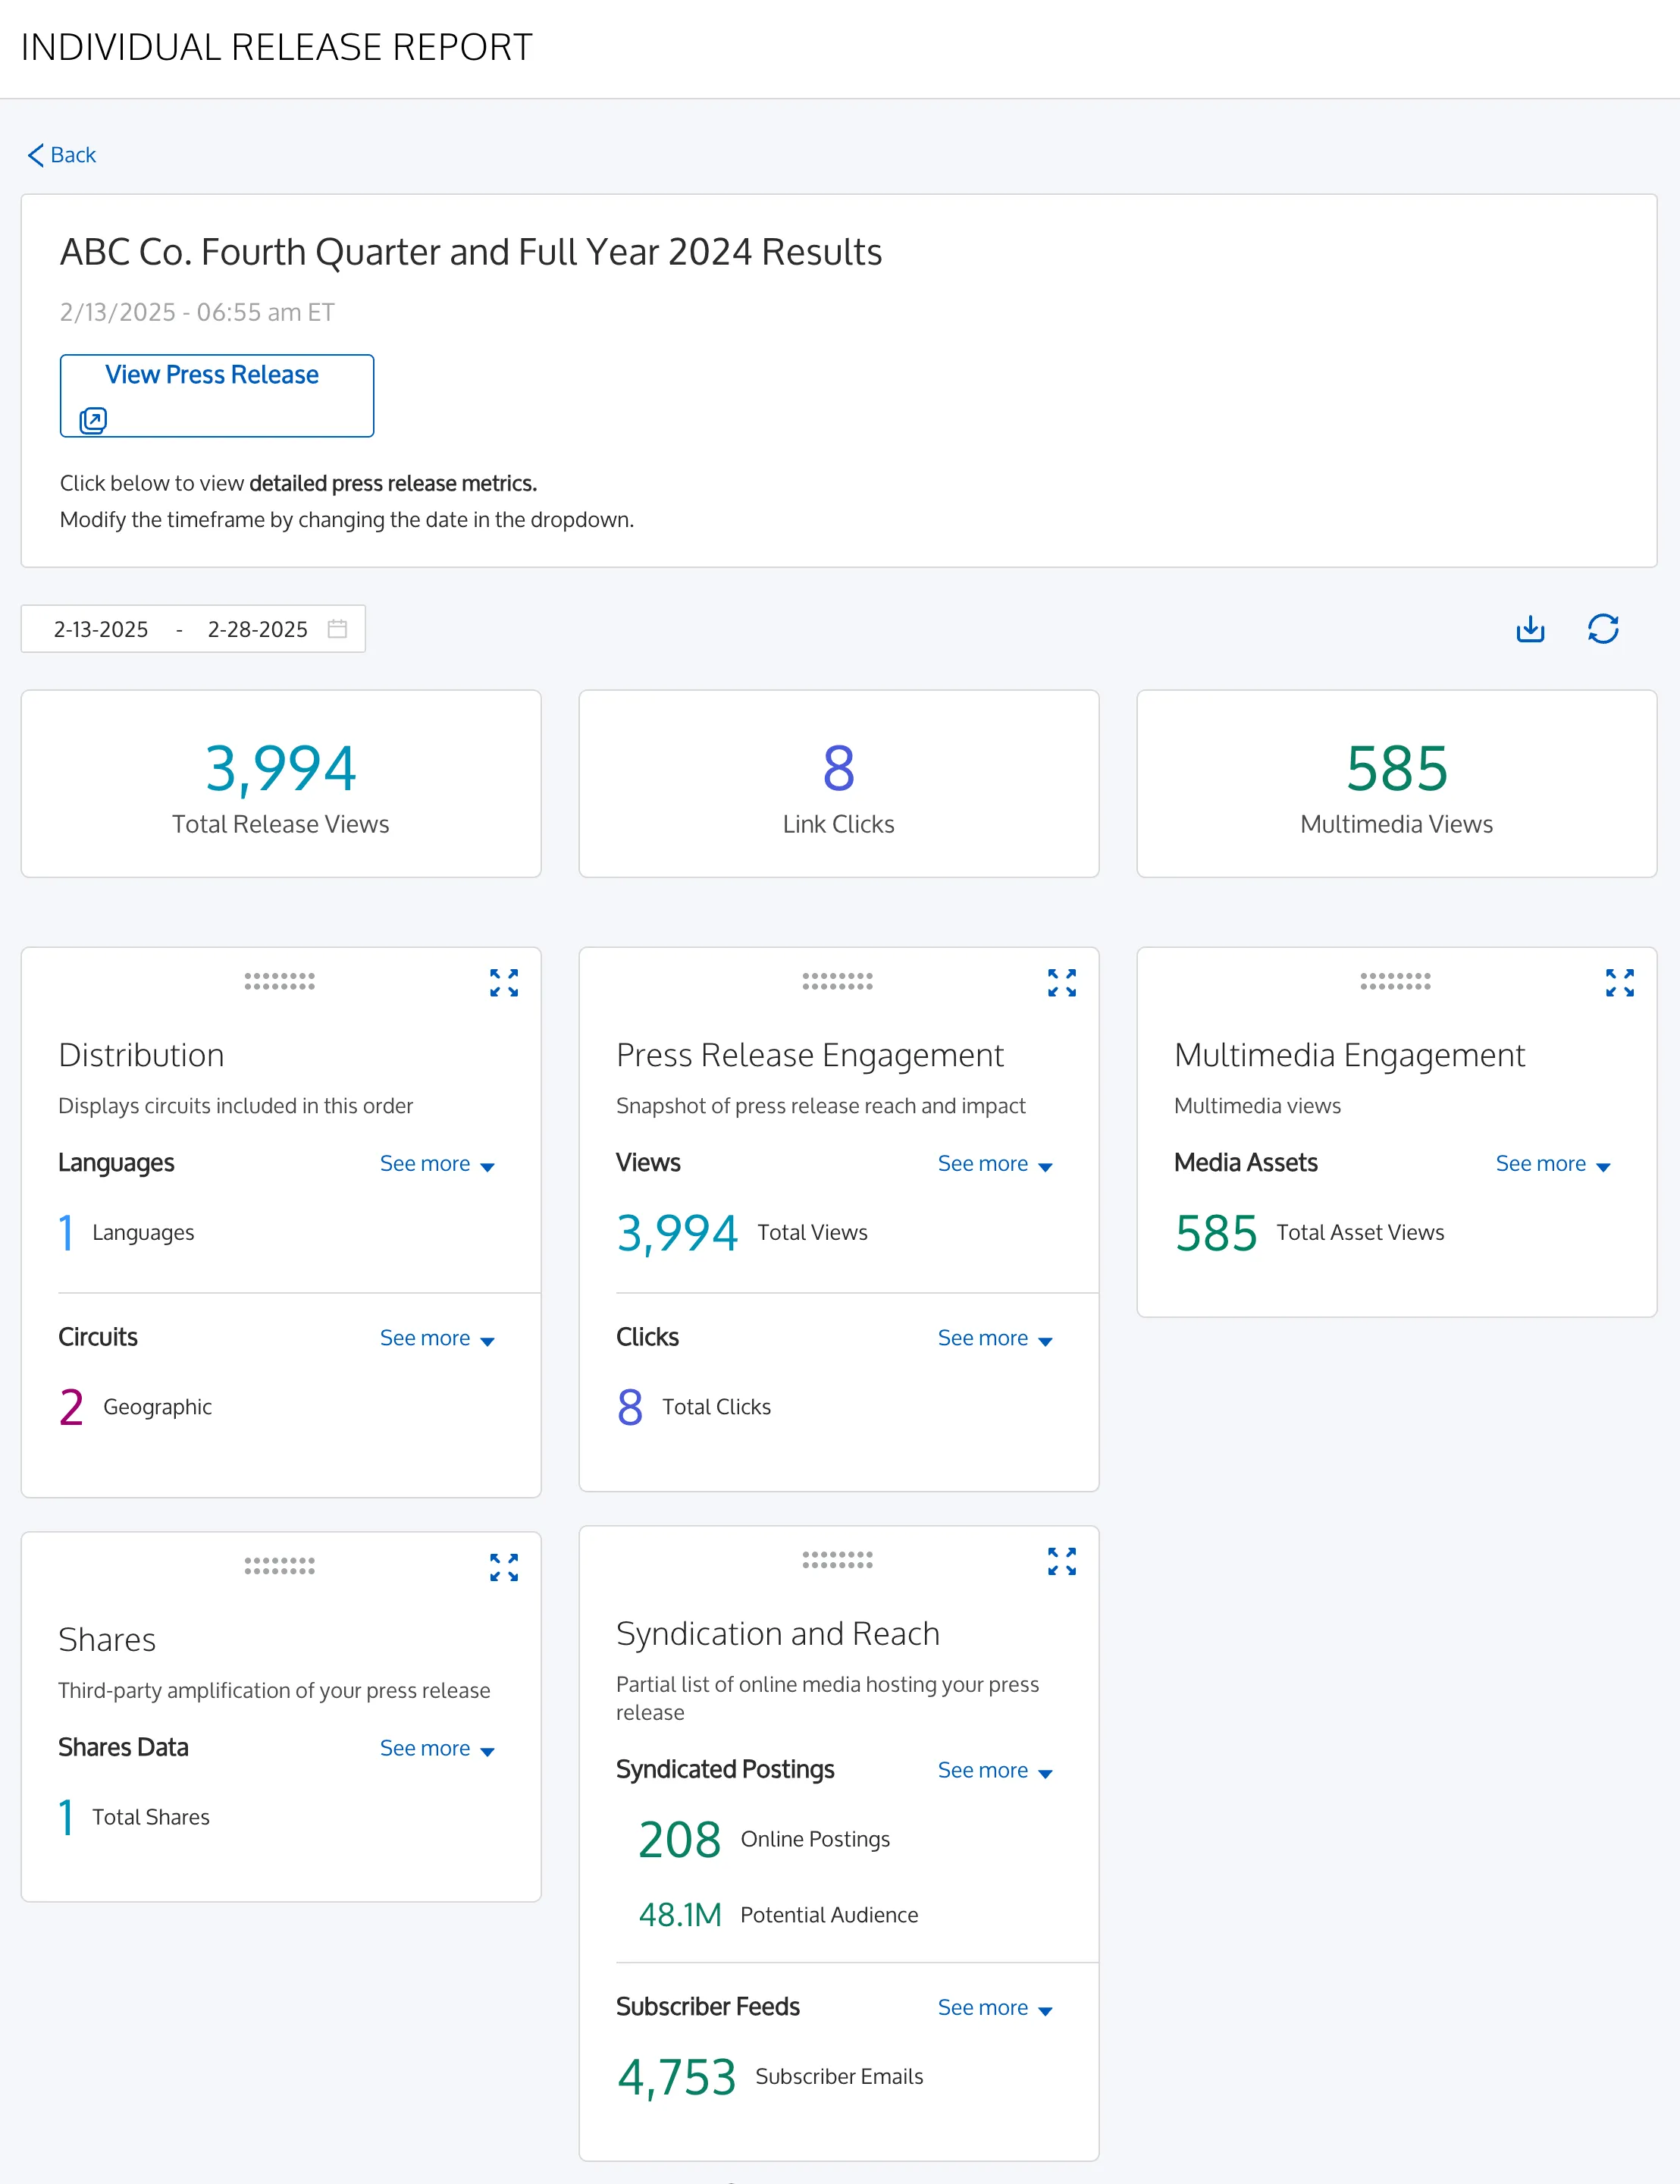
Task: Click the download report icon
Action: [x=1530, y=629]
